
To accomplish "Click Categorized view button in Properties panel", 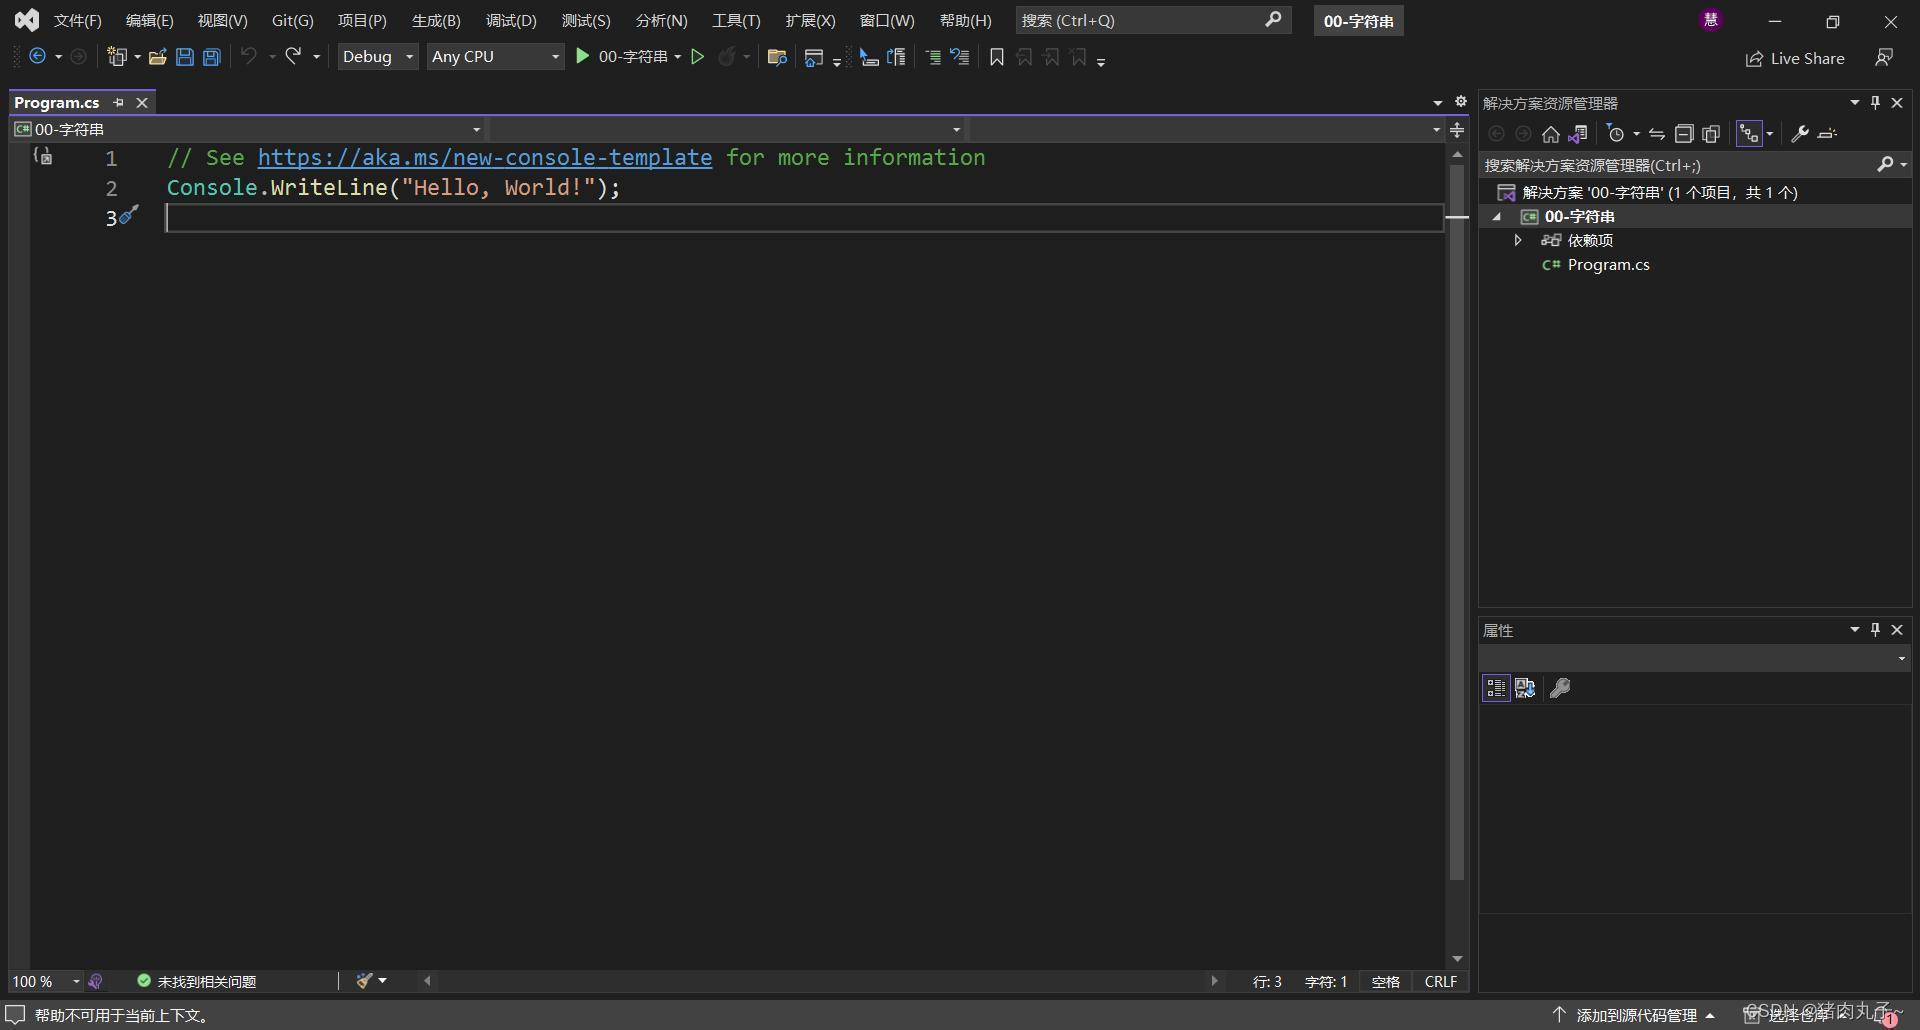I will [x=1496, y=688].
